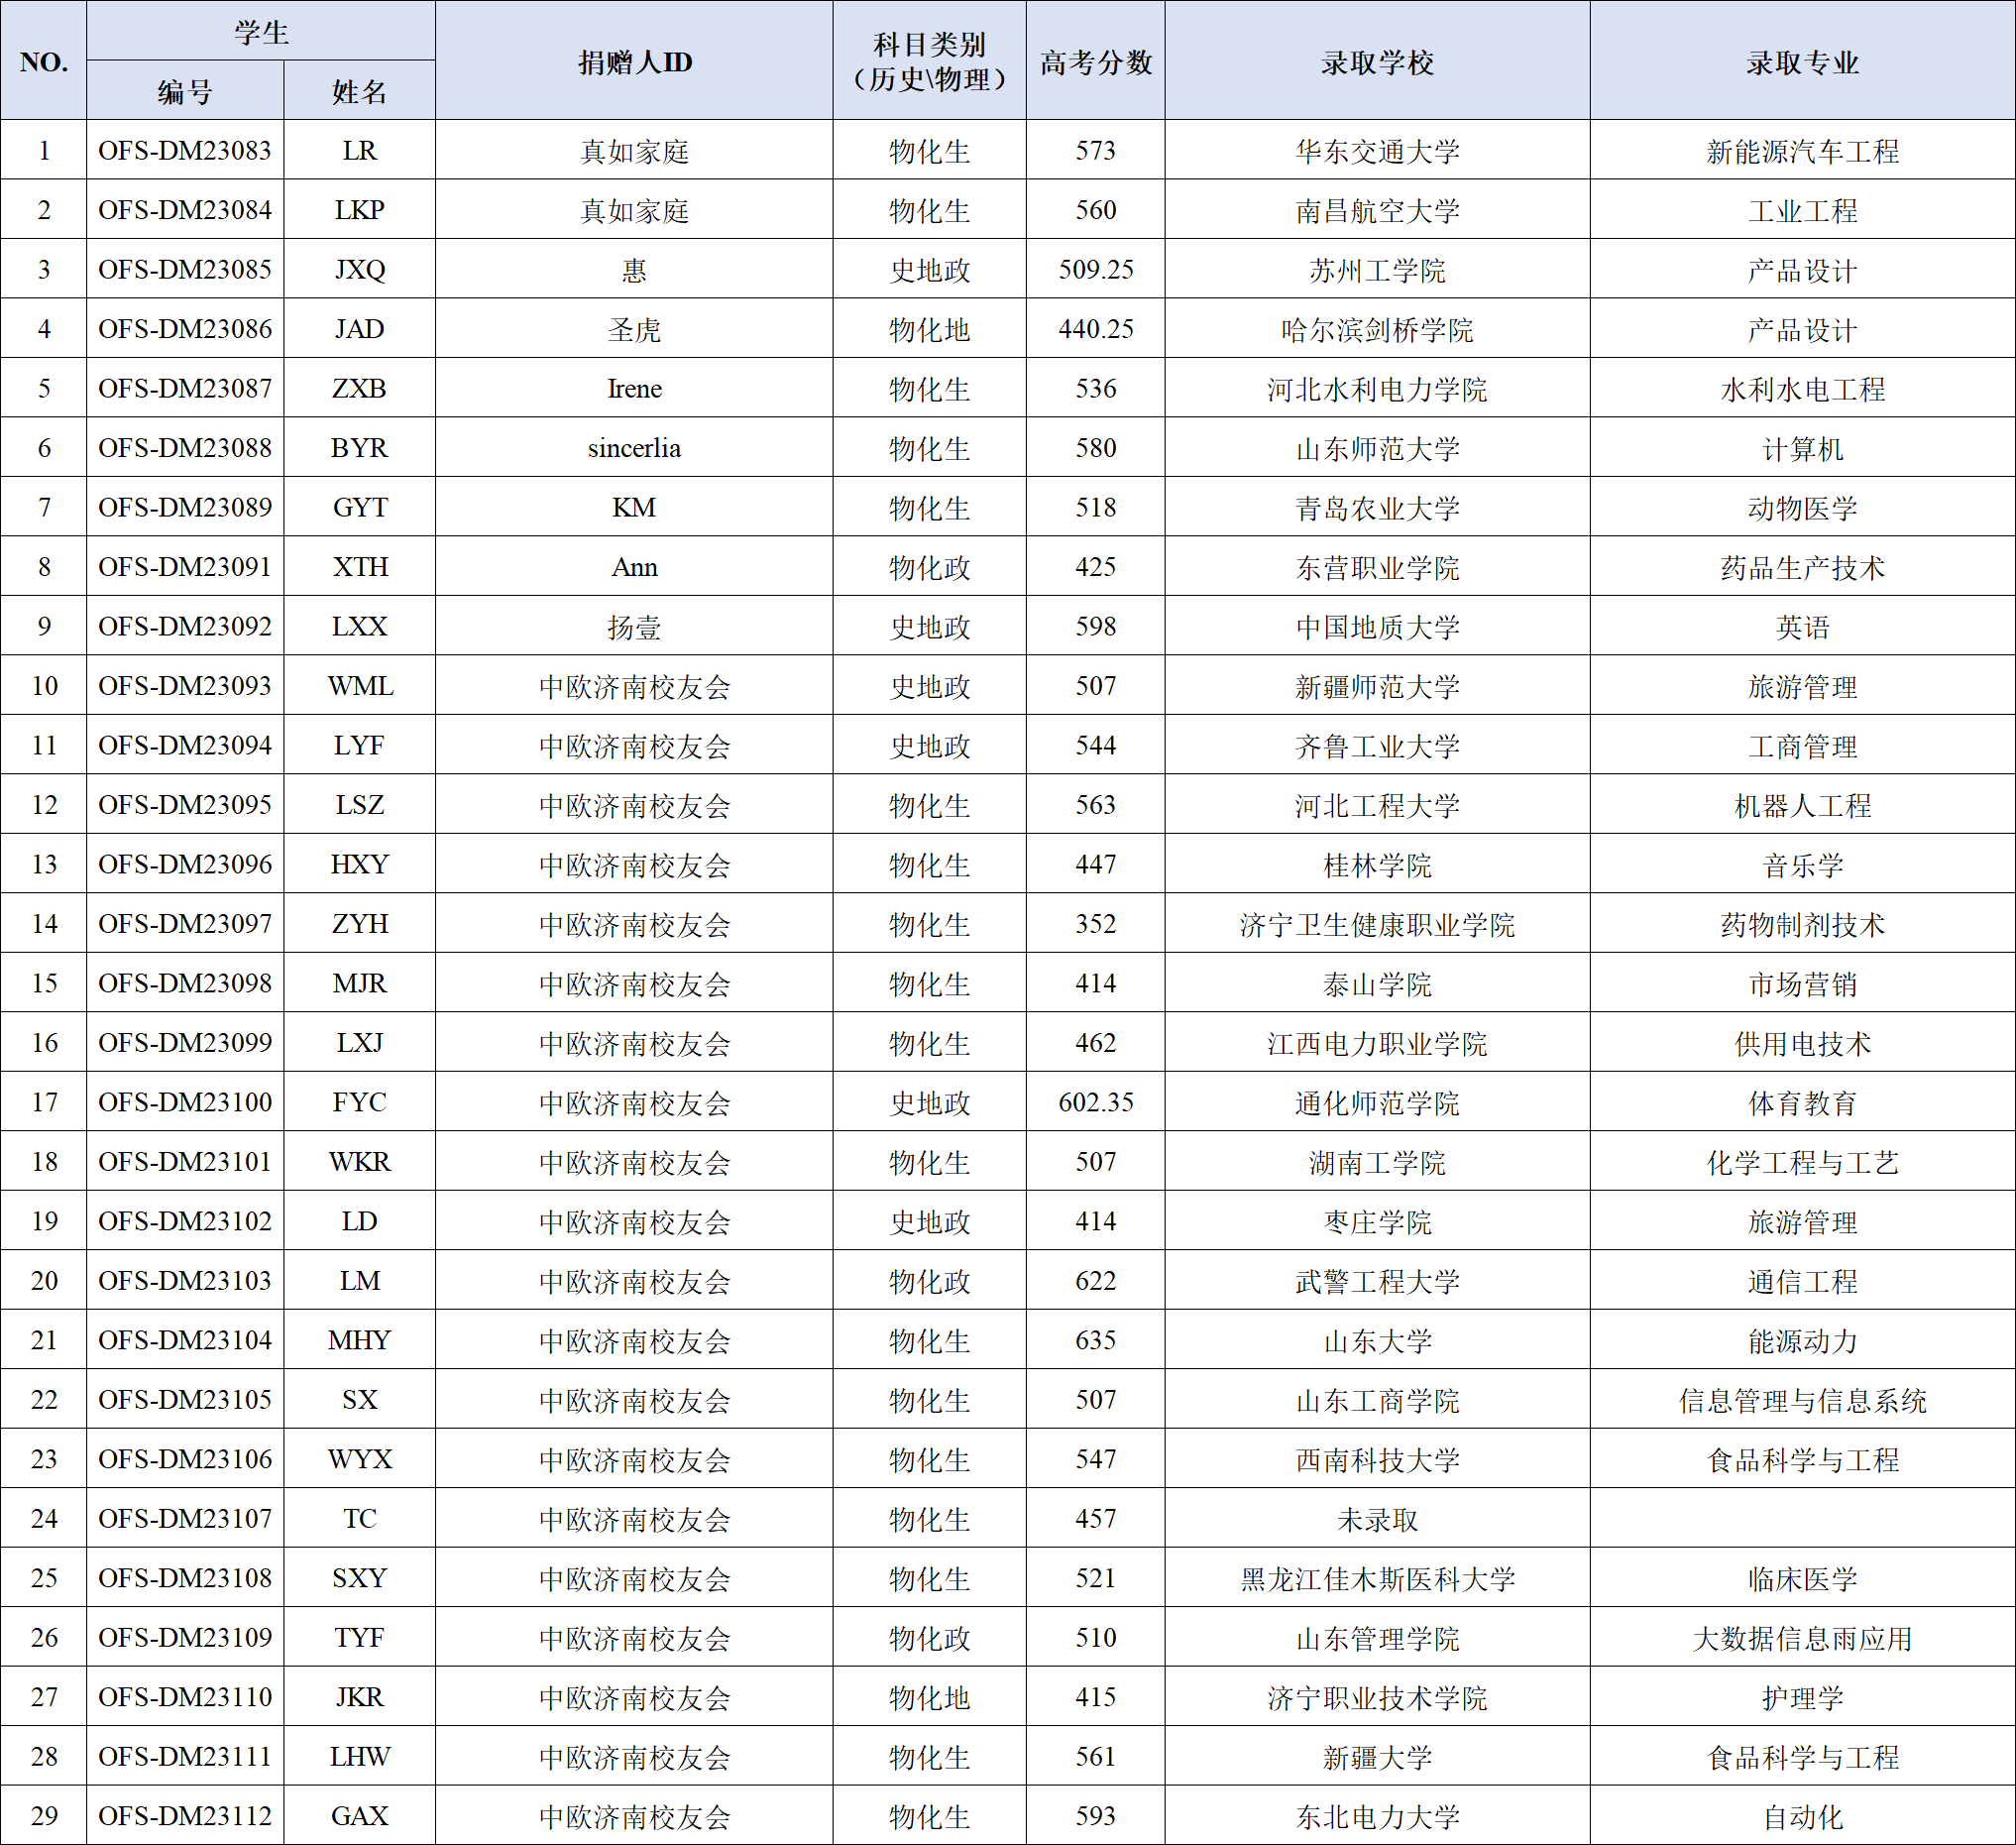This screenshot has width=2016, height=1845.
Task: Select score cell 602.35
Action: pyautogui.click(x=1095, y=1102)
